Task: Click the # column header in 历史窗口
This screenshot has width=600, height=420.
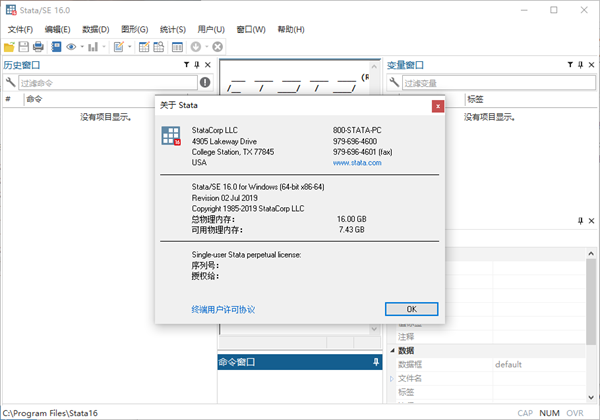Action: pyautogui.click(x=8, y=99)
